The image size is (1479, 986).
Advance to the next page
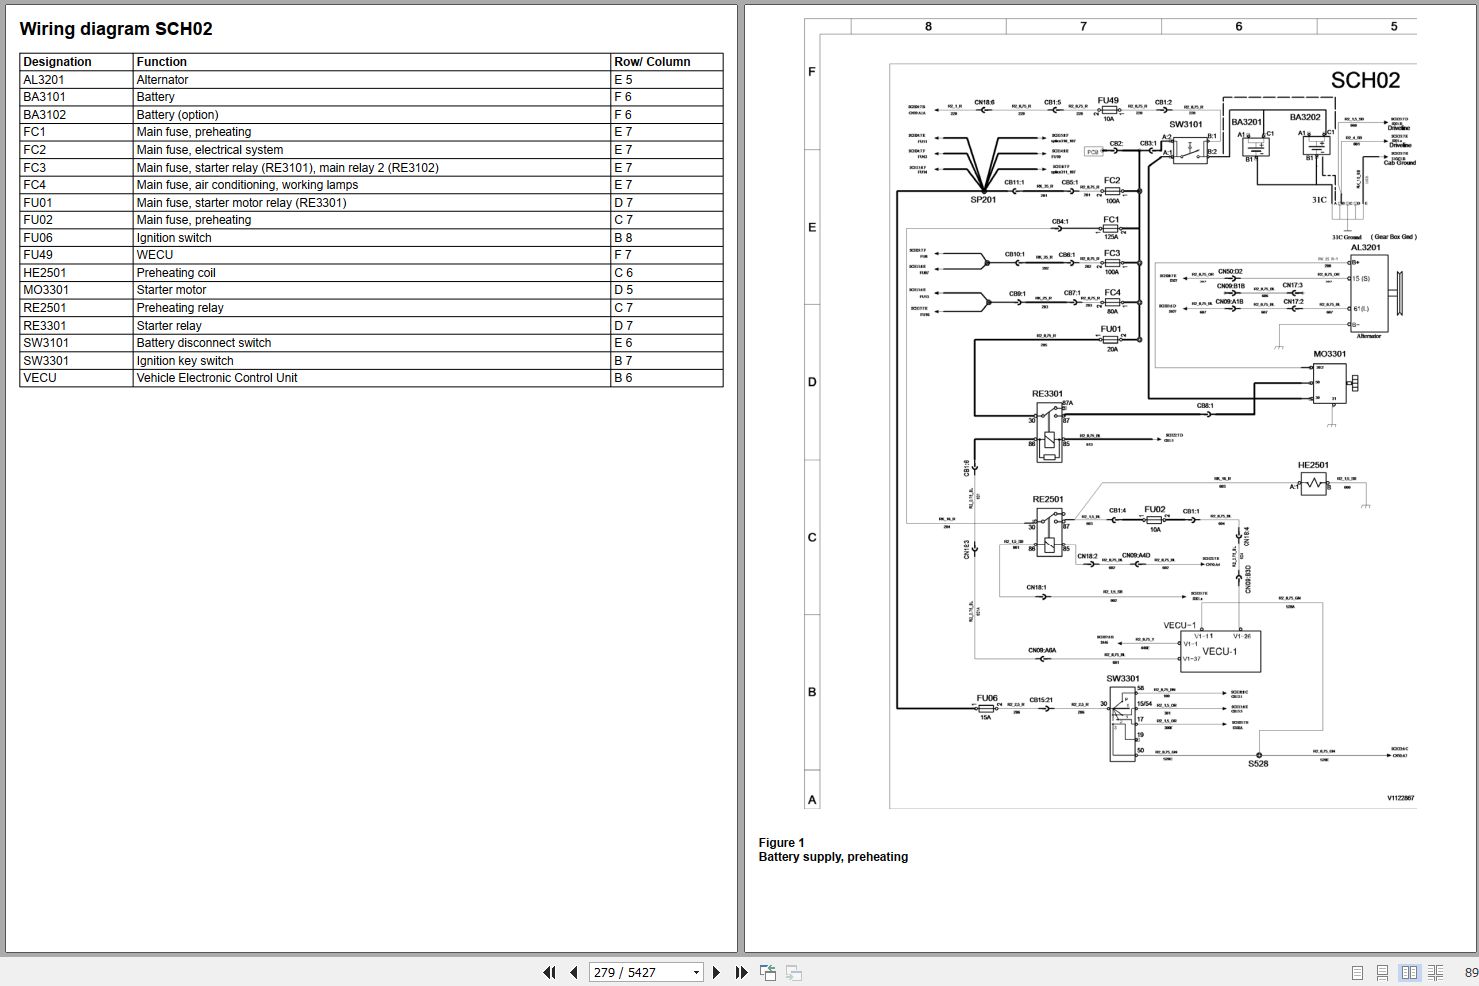pos(716,971)
